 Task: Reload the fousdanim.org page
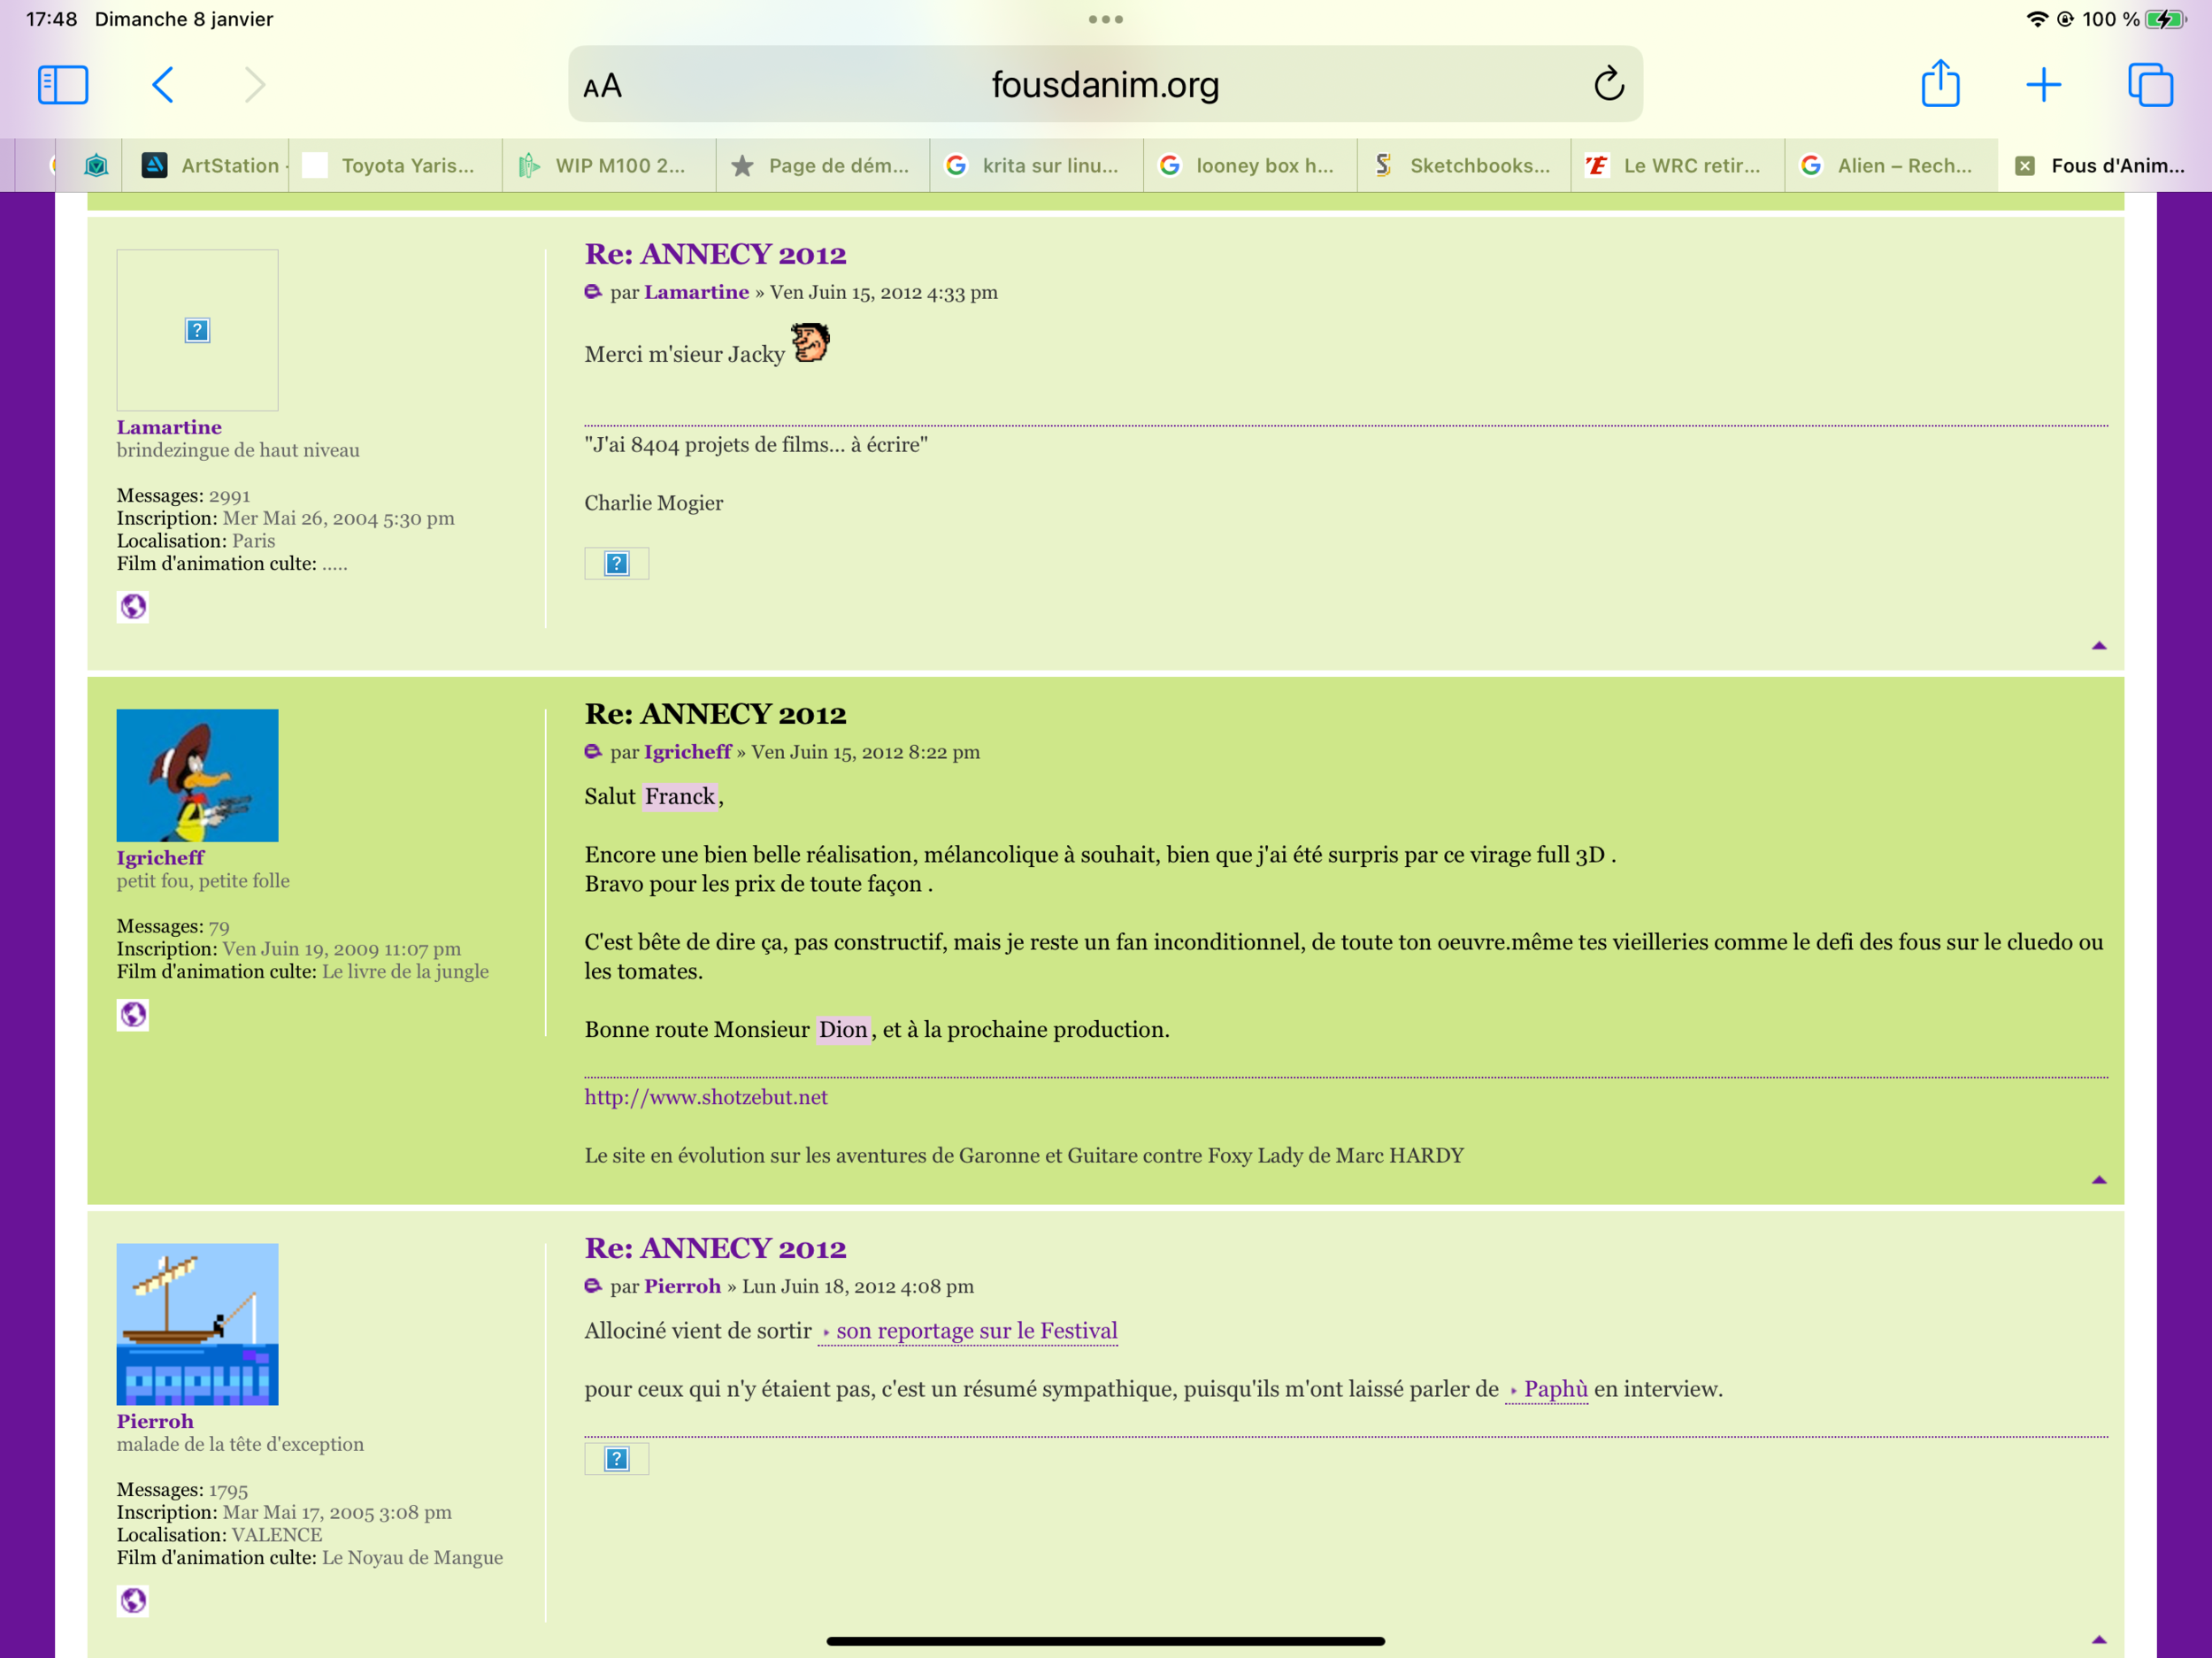pos(1608,85)
